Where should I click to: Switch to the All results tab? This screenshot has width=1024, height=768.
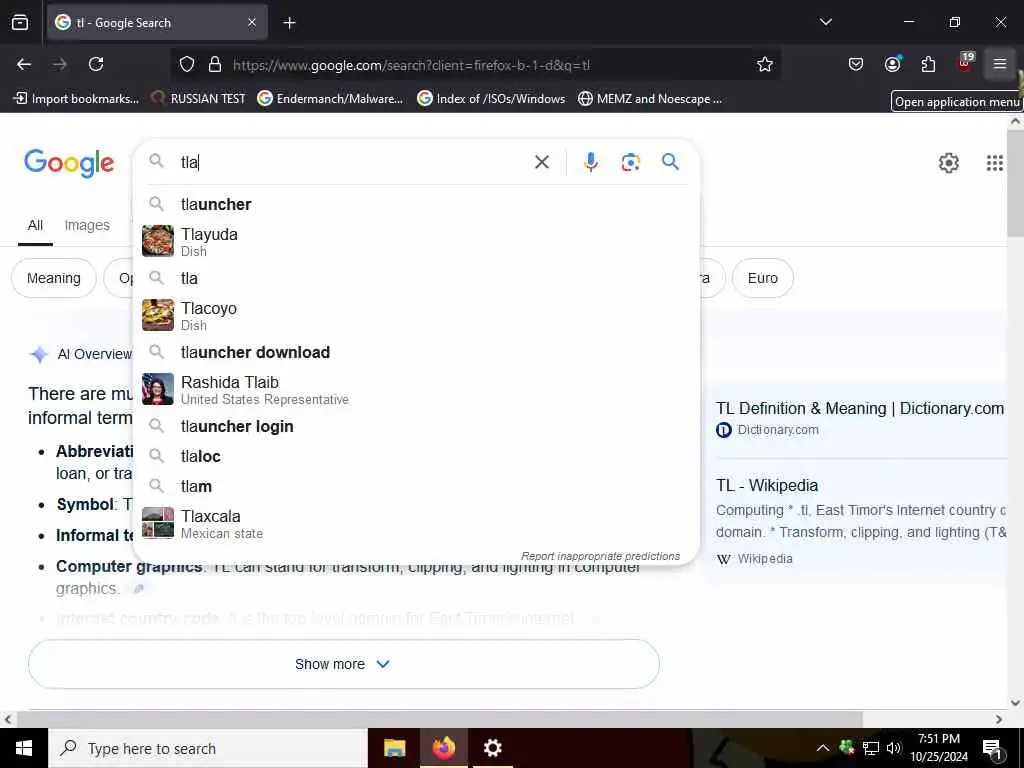[35, 225]
